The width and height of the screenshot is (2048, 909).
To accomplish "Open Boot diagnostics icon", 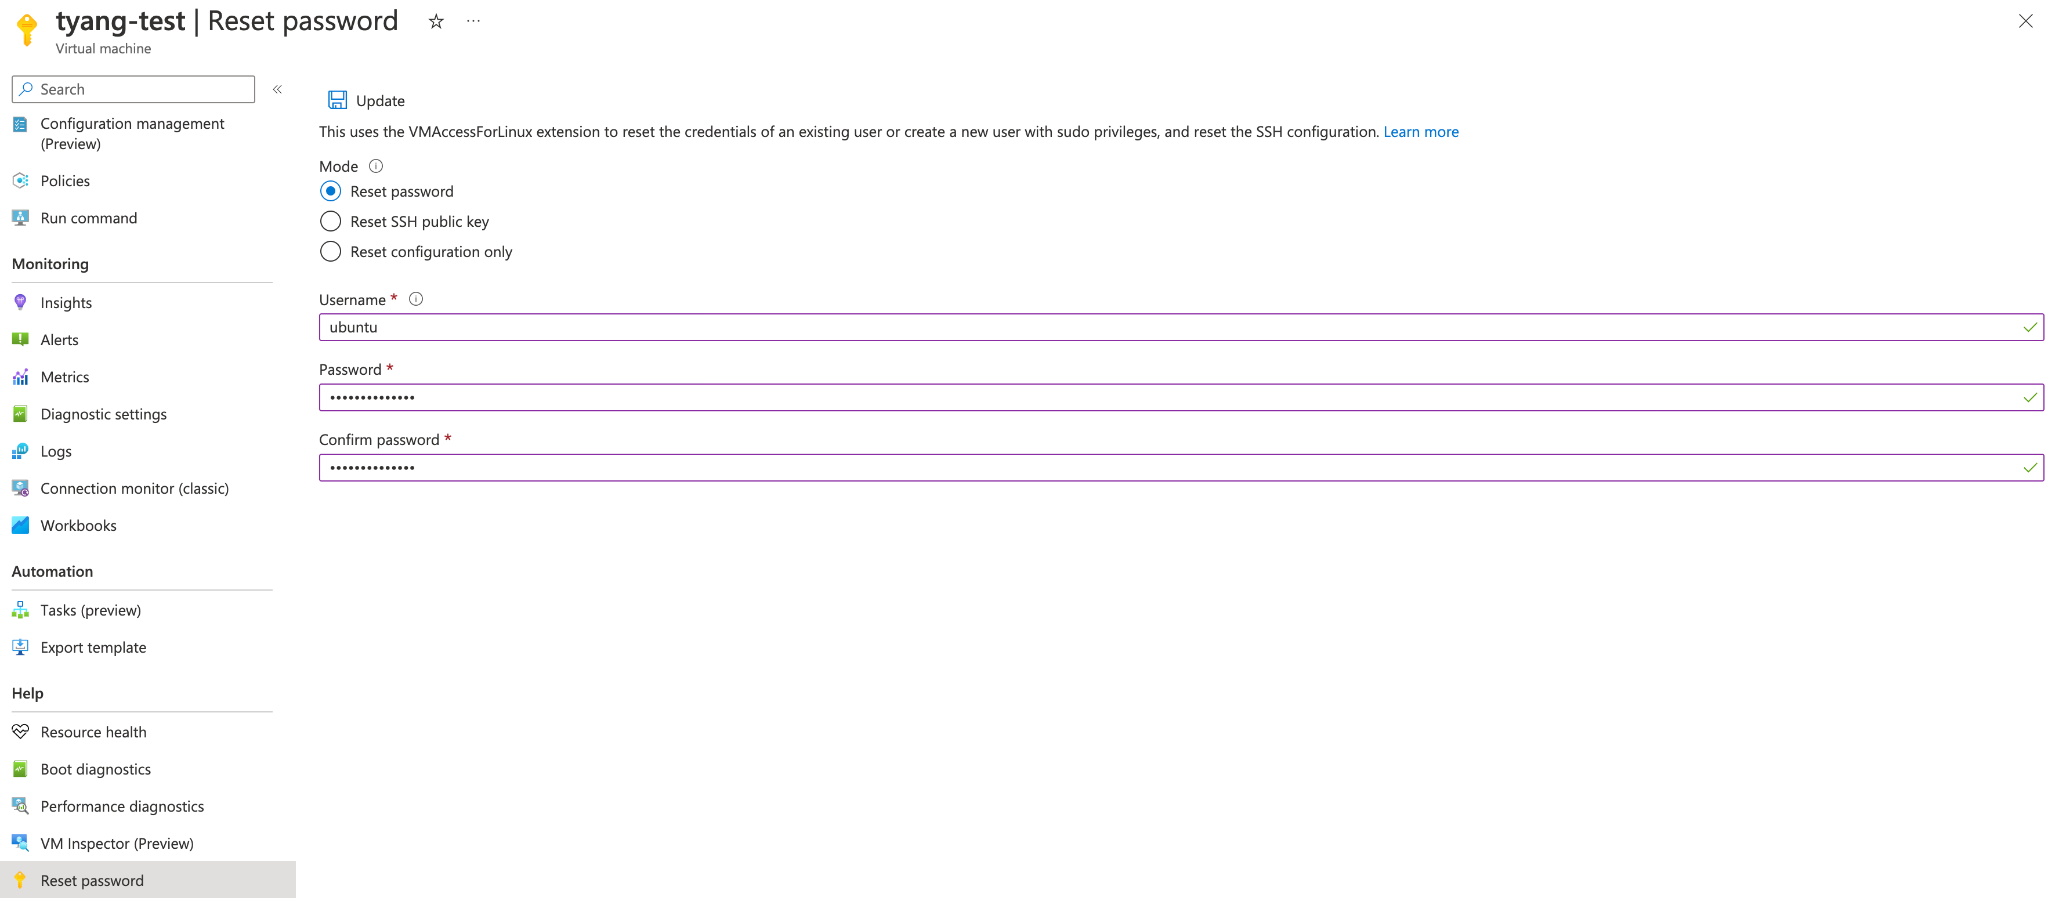I will 21,769.
